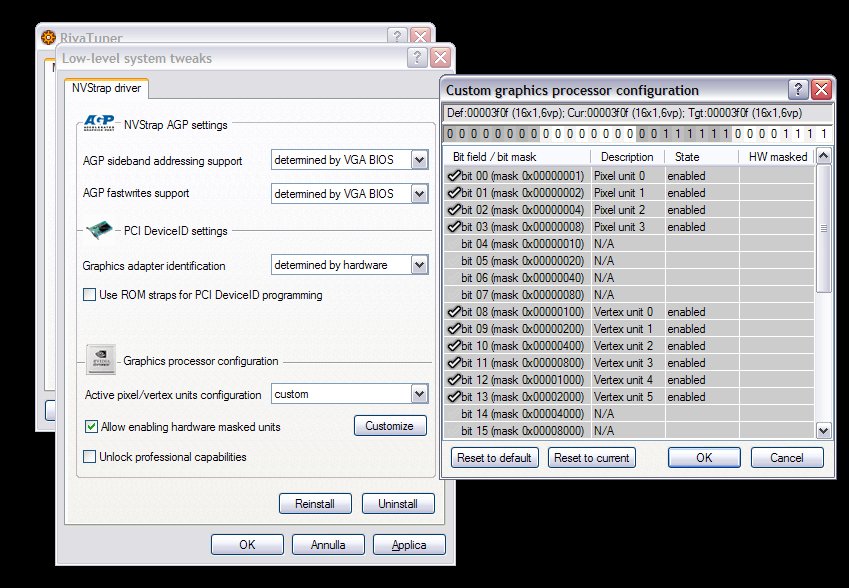Viewport: 849px width, 588px height.
Task: Click Reset to current button
Action: point(592,458)
